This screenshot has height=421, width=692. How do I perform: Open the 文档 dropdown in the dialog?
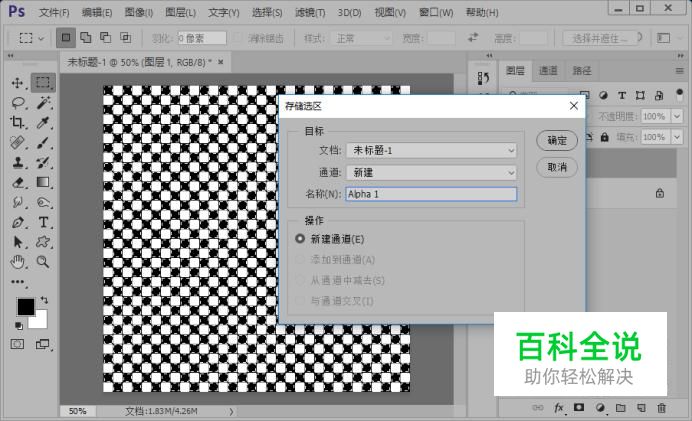click(431, 150)
